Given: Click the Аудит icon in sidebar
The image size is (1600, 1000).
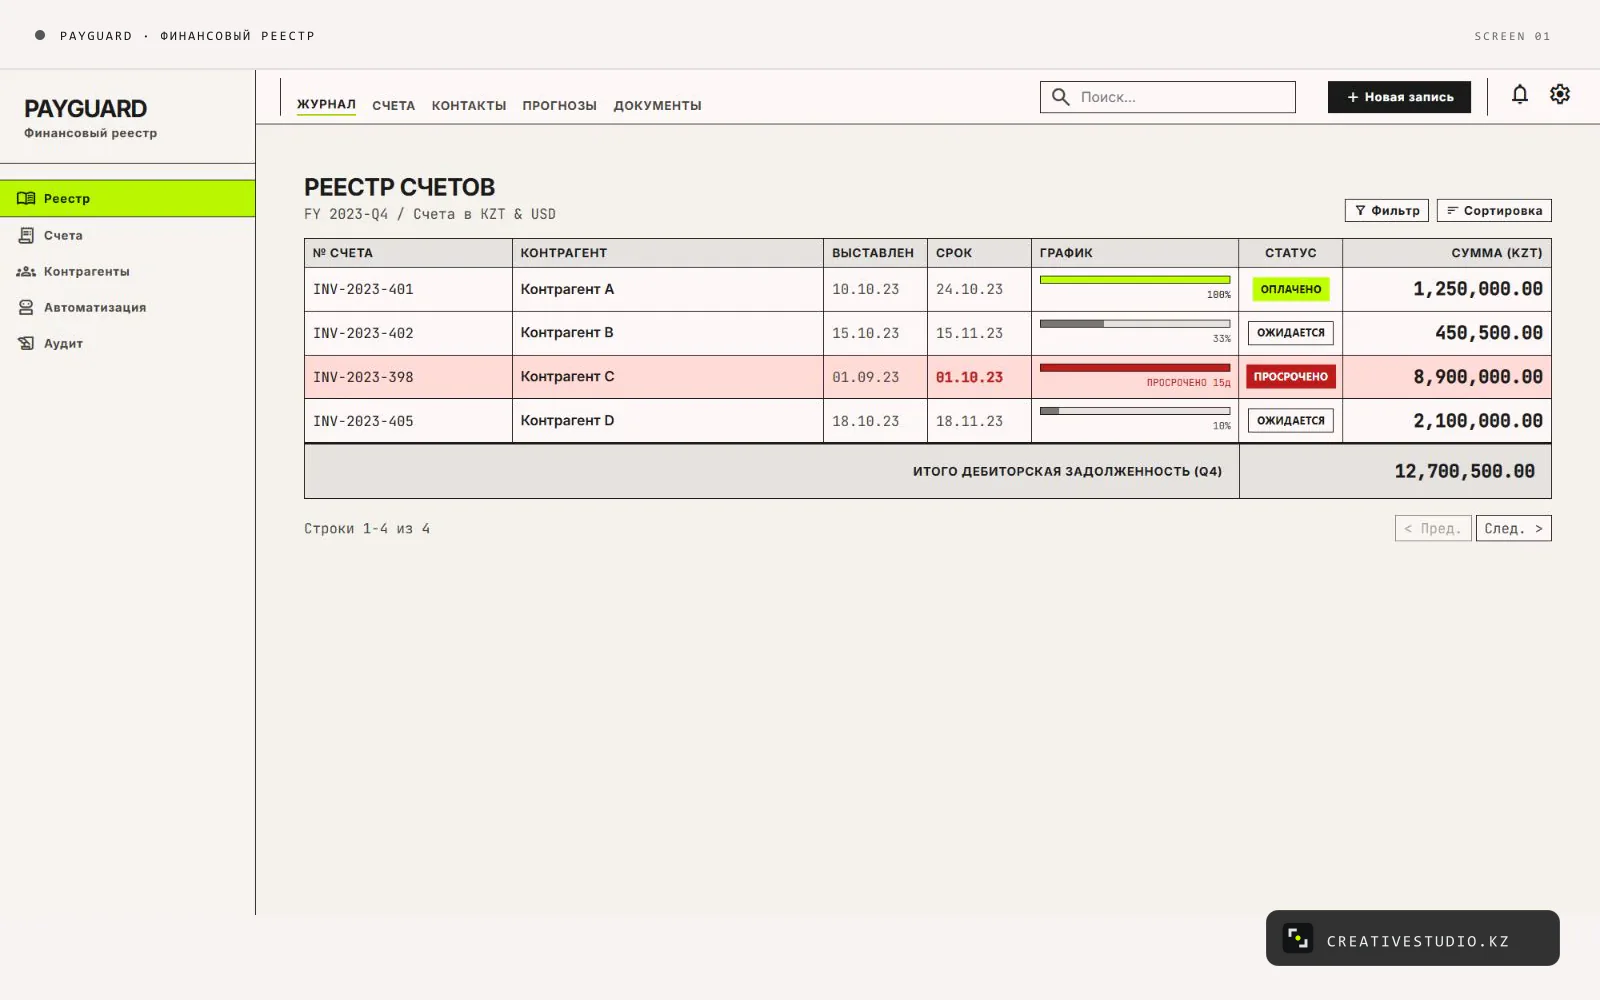Looking at the screenshot, I should (x=26, y=343).
